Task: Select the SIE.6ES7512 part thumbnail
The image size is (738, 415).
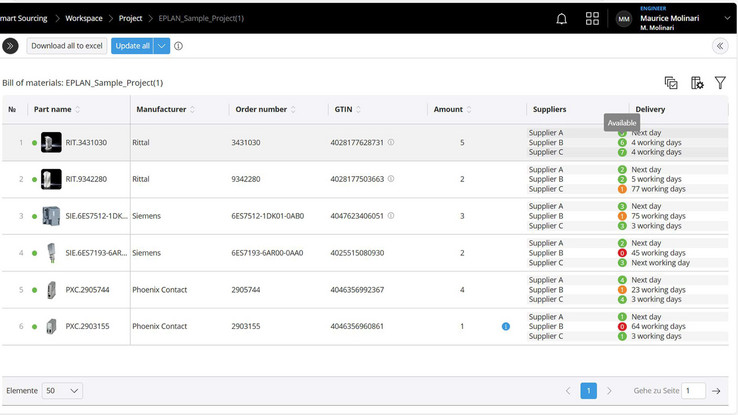Action: click(51, 216)
